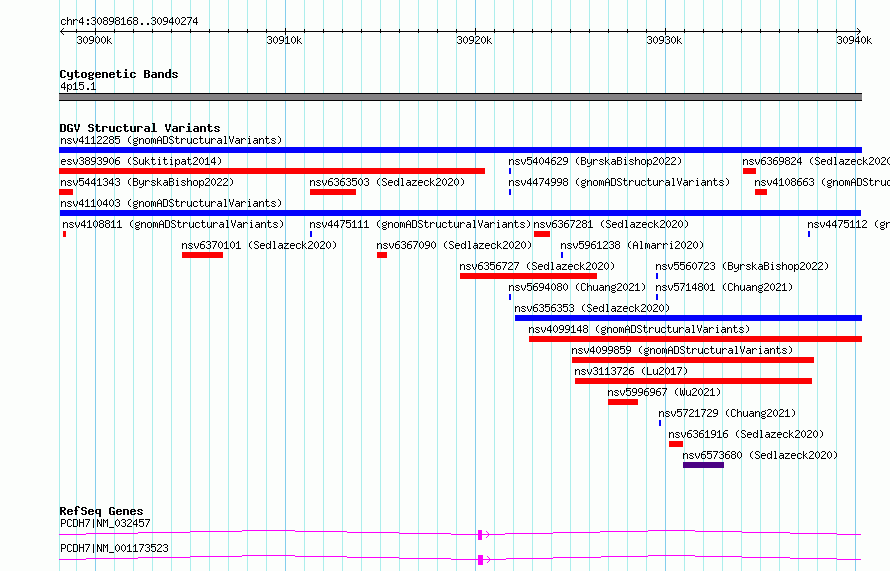Click the nsv3113726 Lu2017 label
This screenshot has height=571, width=890.
pyautogui.click(x=631, y=371)
